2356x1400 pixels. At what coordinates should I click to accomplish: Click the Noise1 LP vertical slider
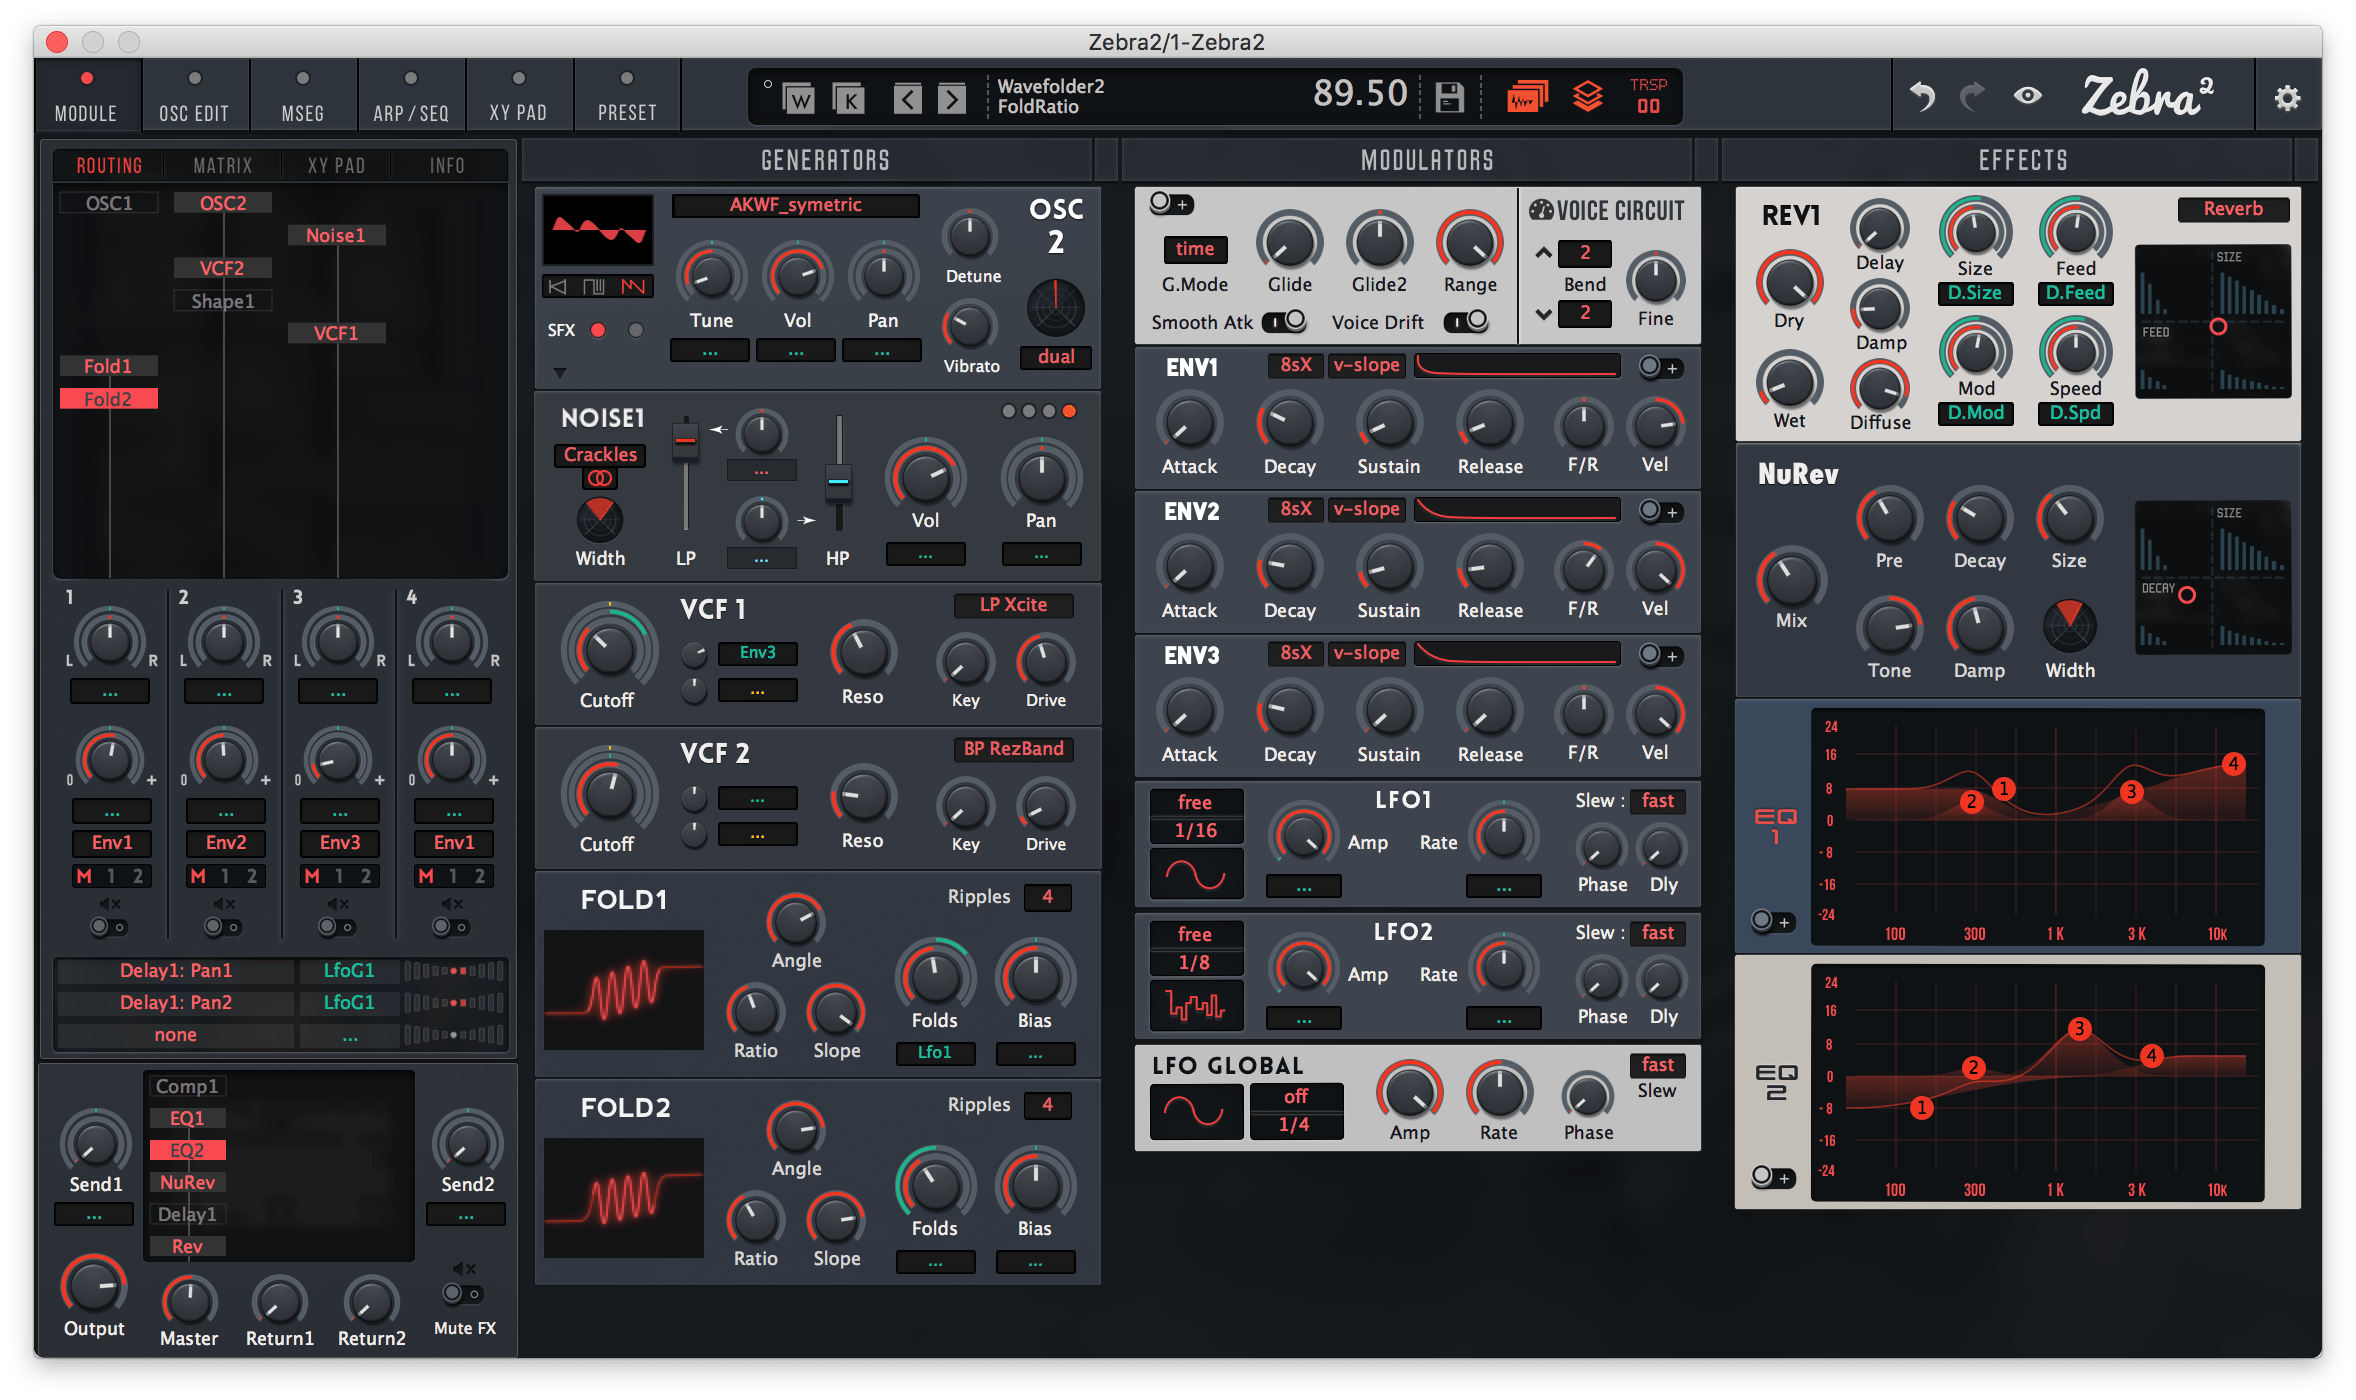pos(685,474)
